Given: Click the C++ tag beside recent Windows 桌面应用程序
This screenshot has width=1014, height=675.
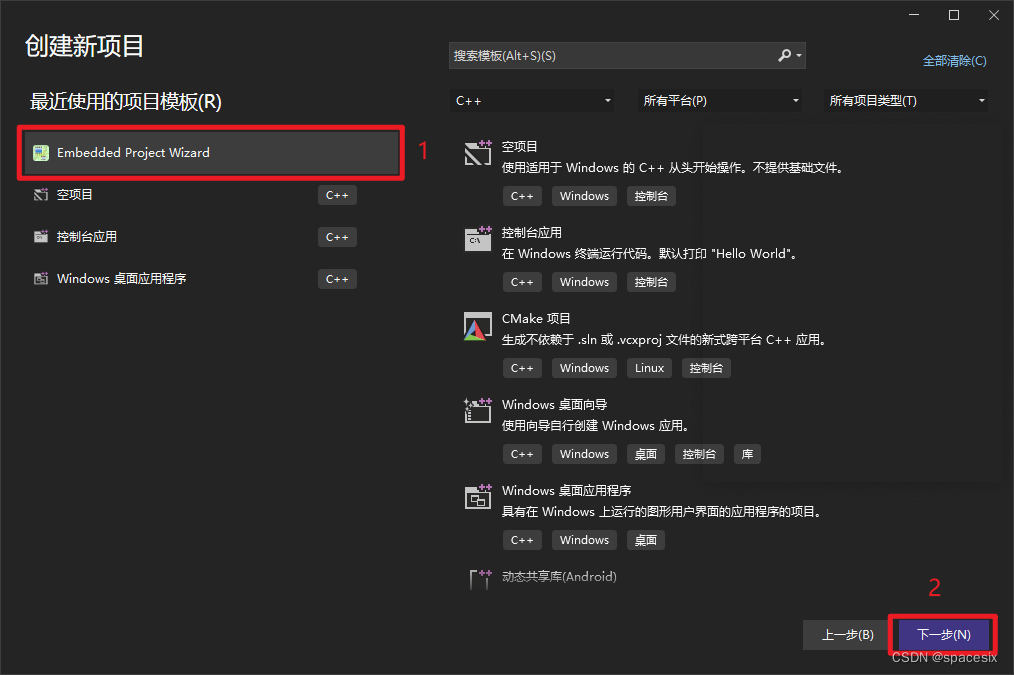Looking at the screenshot, I should tap(337, 279).
